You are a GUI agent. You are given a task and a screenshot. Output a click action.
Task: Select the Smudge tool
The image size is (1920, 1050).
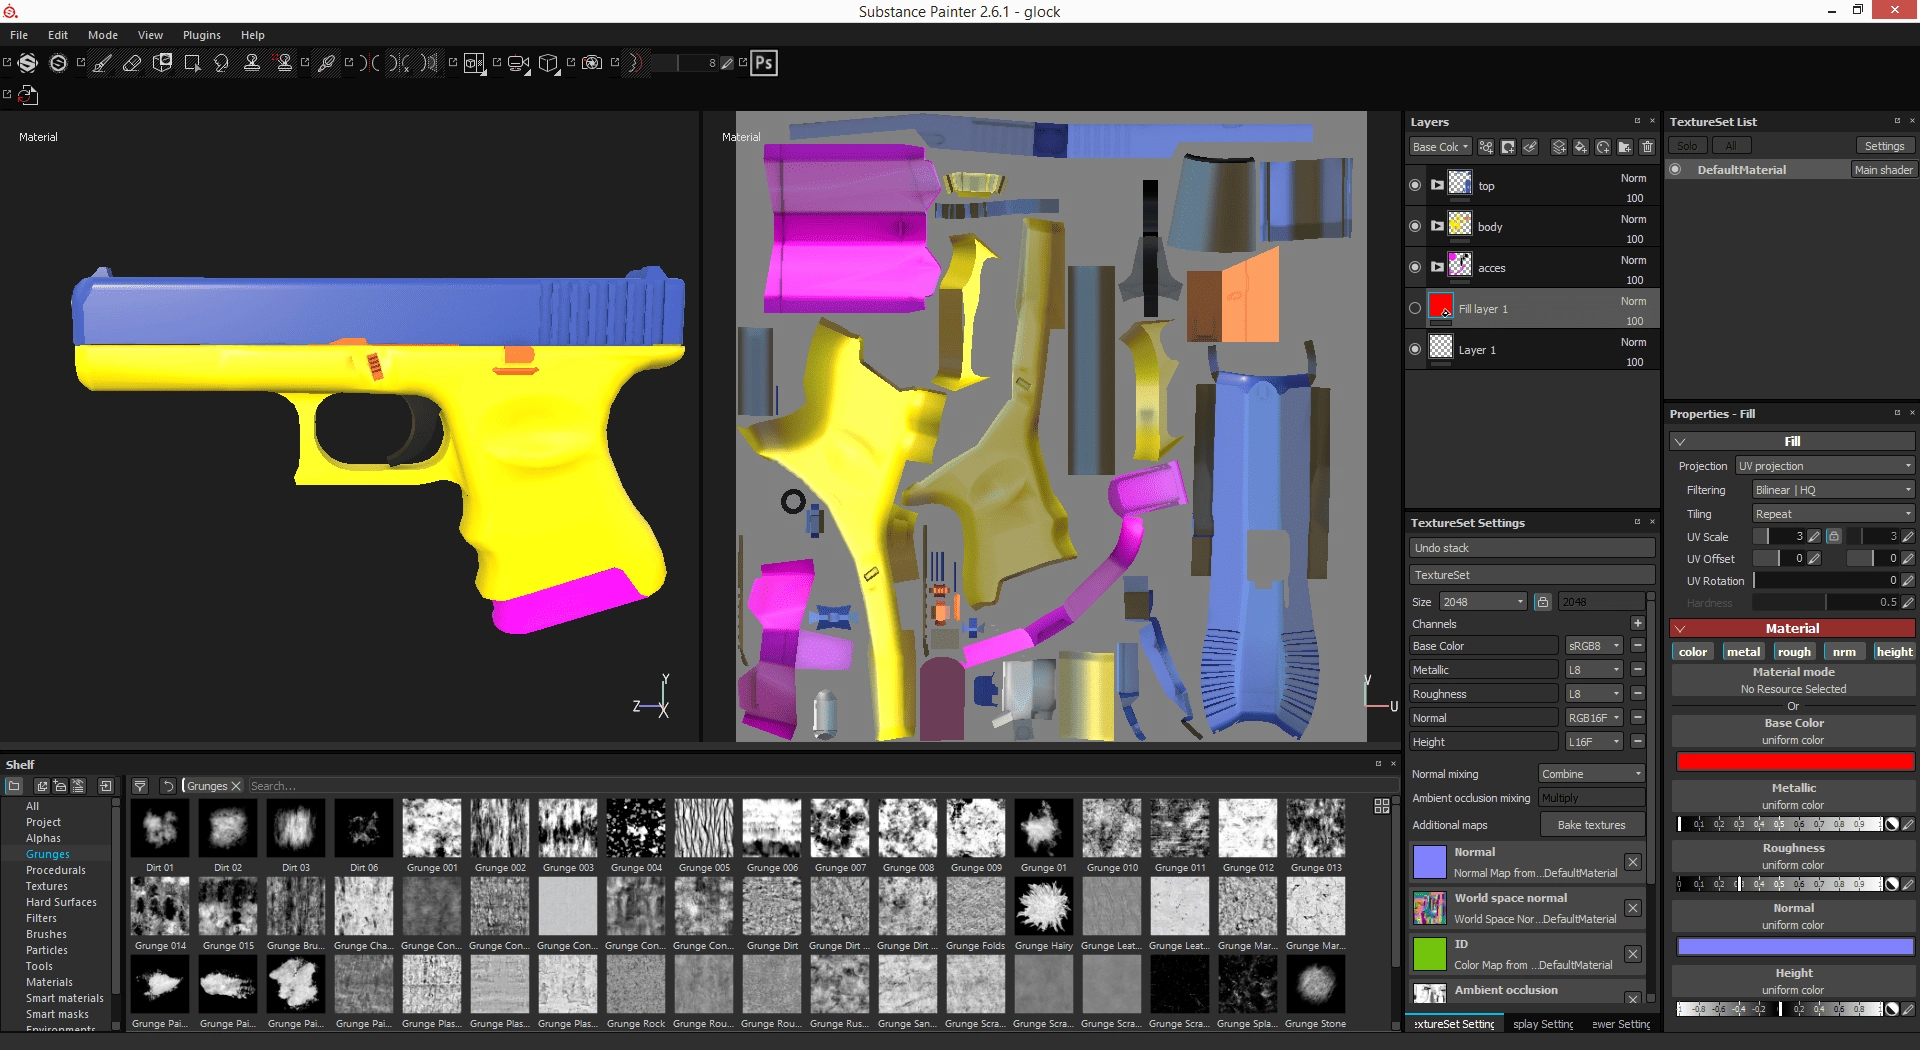pyautogui.click(x=222, y=63)
